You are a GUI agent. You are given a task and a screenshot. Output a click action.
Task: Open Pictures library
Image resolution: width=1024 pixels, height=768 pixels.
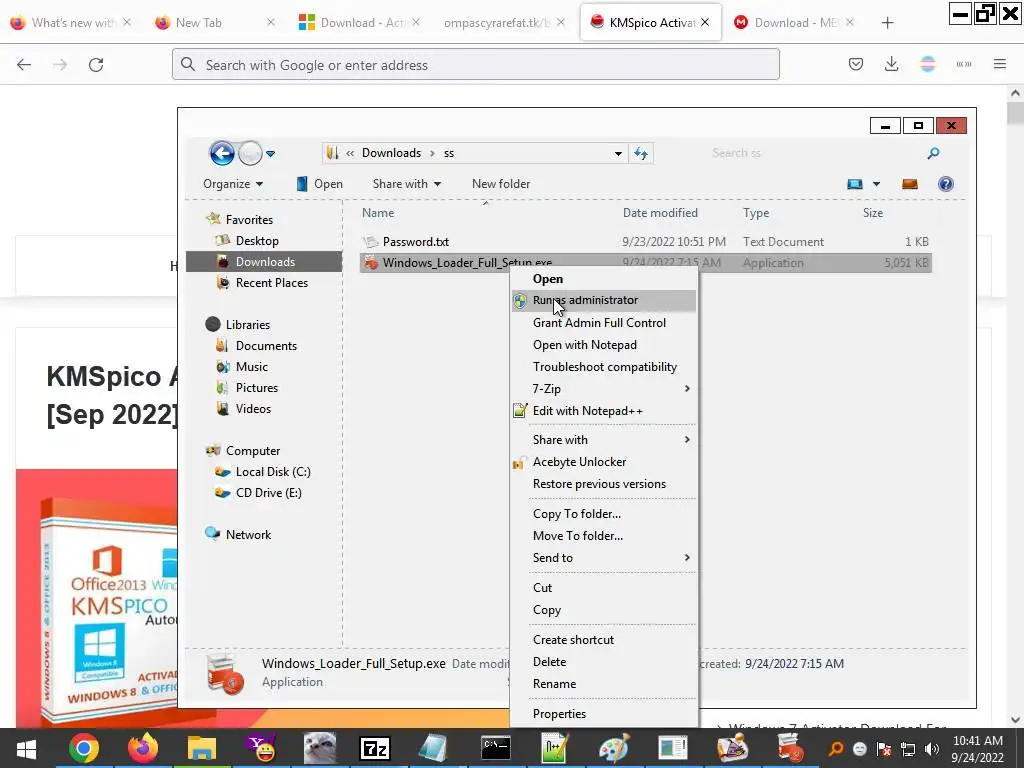[x=257, y=387]
